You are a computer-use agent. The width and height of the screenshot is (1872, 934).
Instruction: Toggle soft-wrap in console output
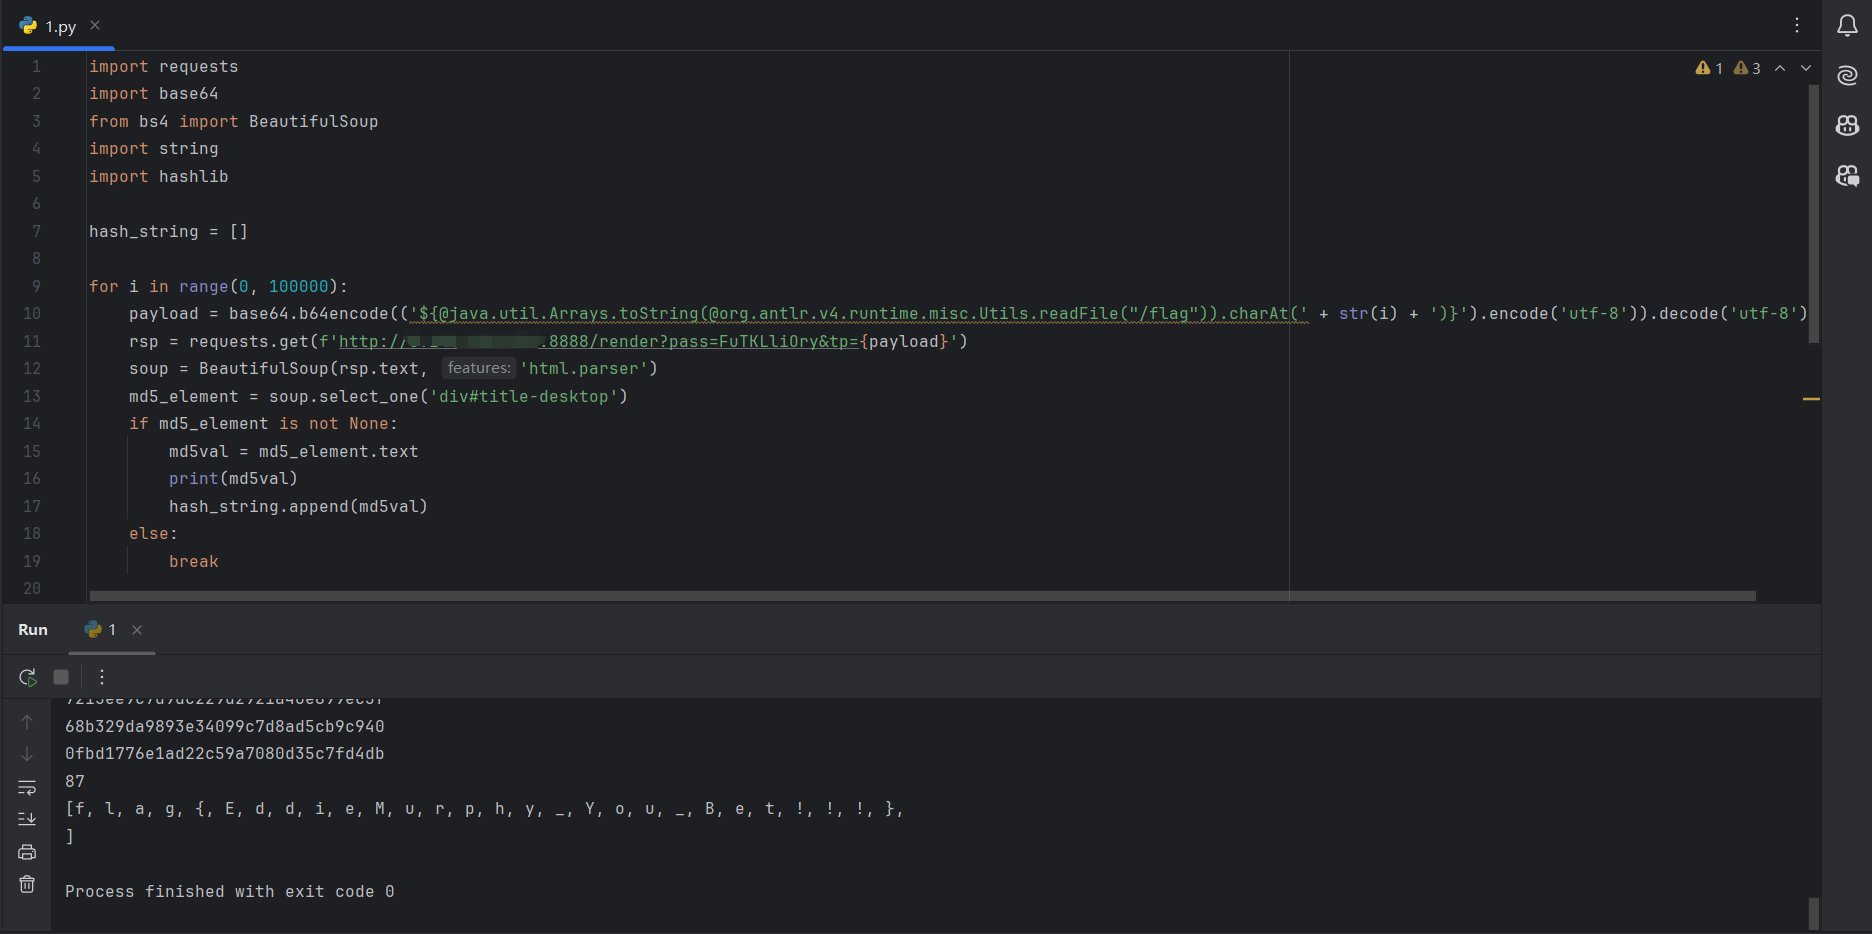(27, 787)
